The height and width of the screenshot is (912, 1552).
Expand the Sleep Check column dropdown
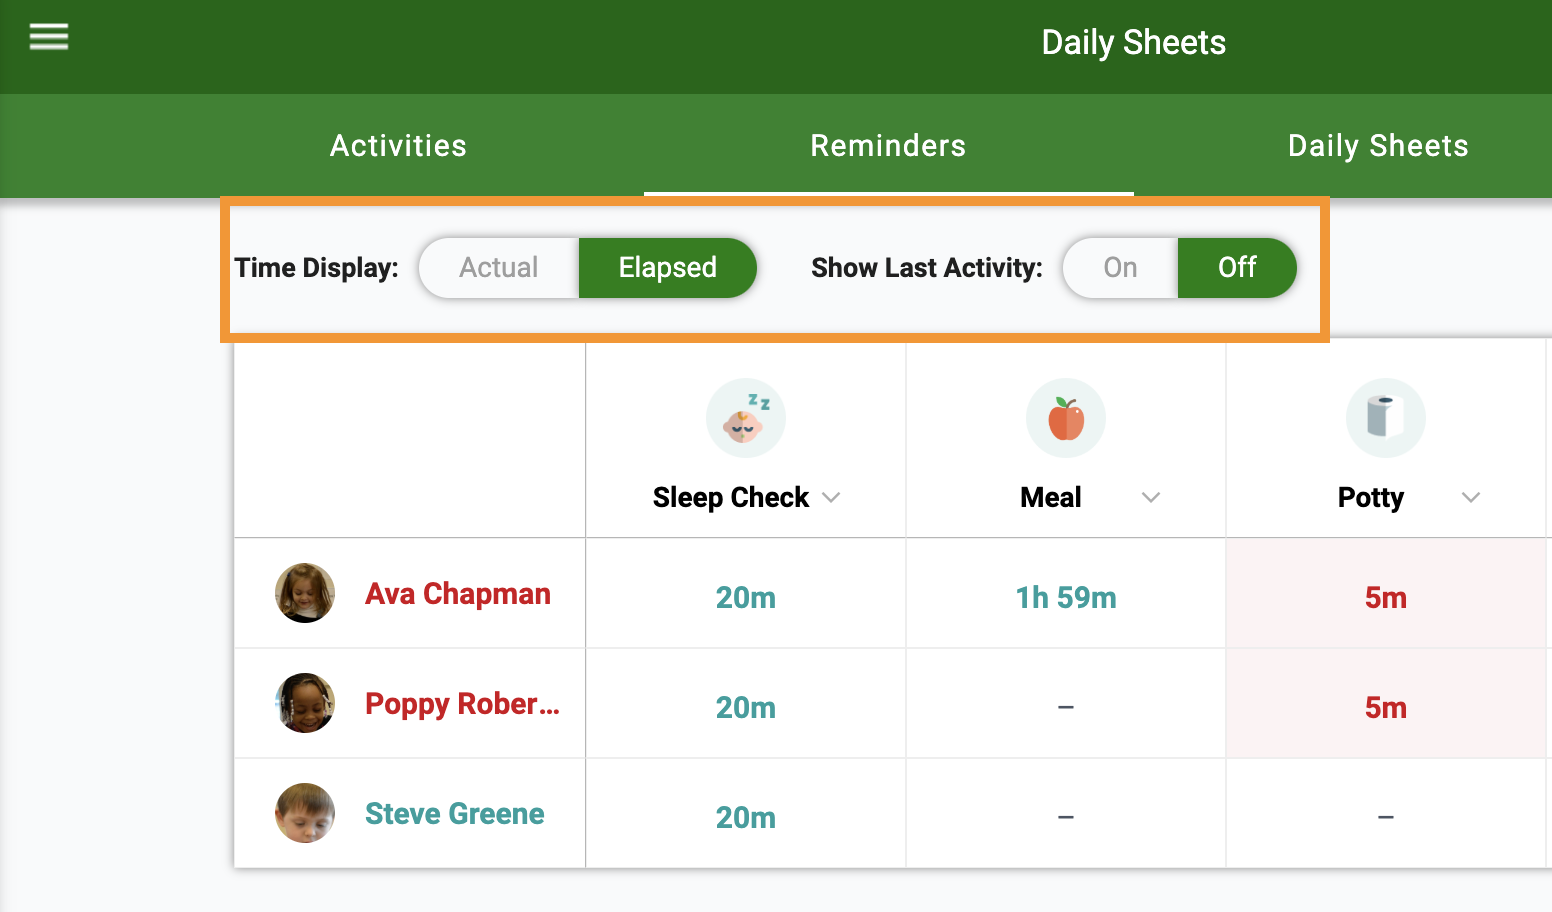[831, 497]
